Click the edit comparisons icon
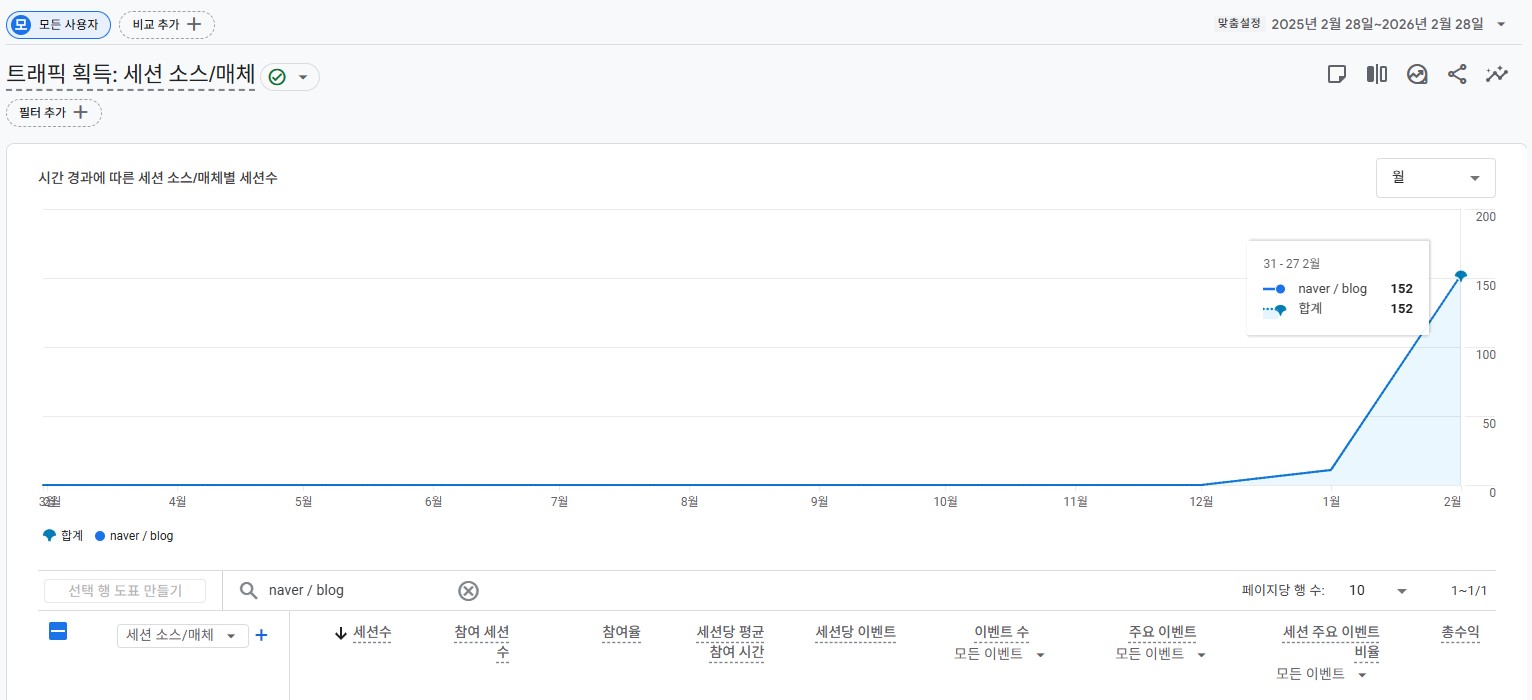This screenshot has width=1532, height=700. point(1377,73)
